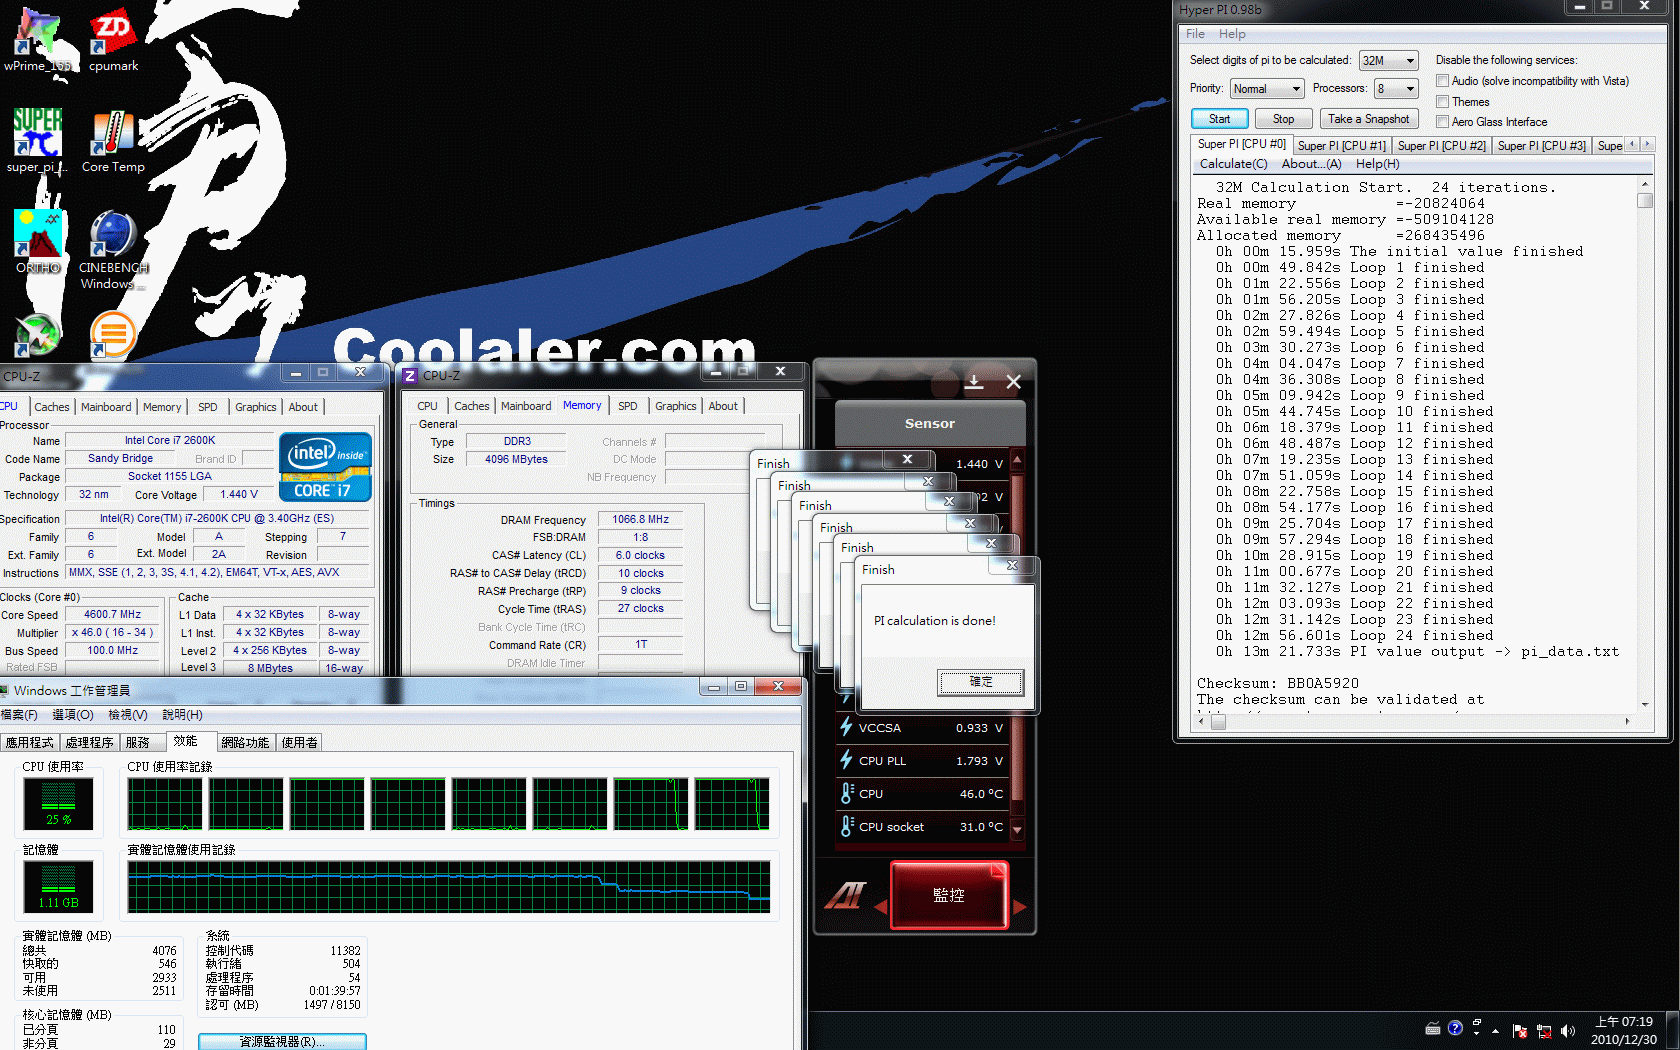Open the orange circle lines desktop shortcut
Image resolution: width=1680 pixels, height=1050 pixels.
point(113,335)
